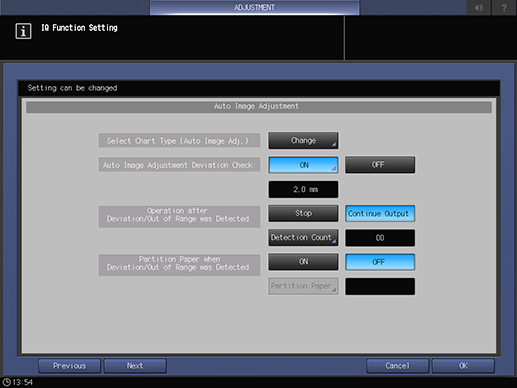Select the ADJUSTMENT tab
This screenshot has width=517, height=388.
(x=254, y=7)
